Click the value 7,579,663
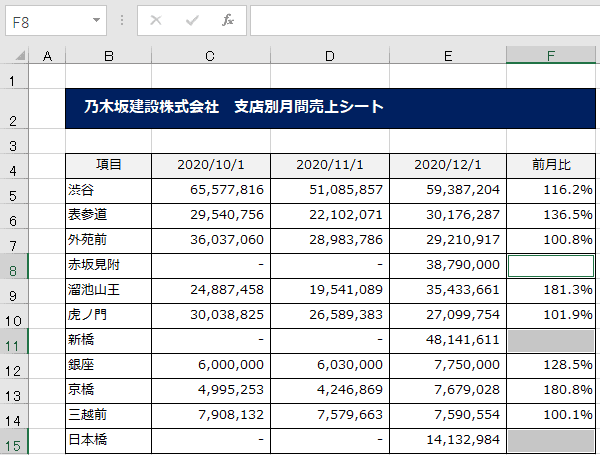 [x=350, y=415]
